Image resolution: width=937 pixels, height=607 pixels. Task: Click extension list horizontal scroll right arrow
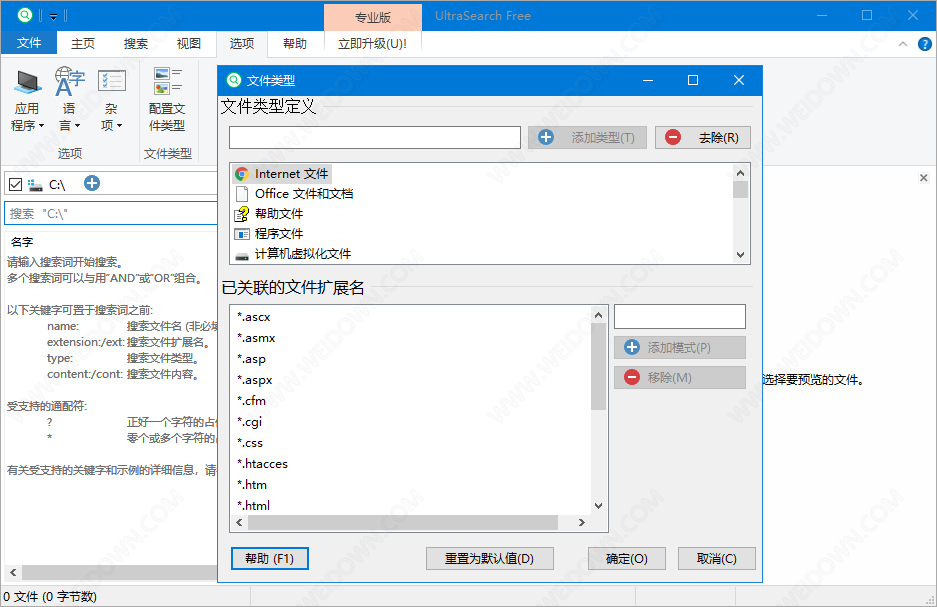[581, 523]
